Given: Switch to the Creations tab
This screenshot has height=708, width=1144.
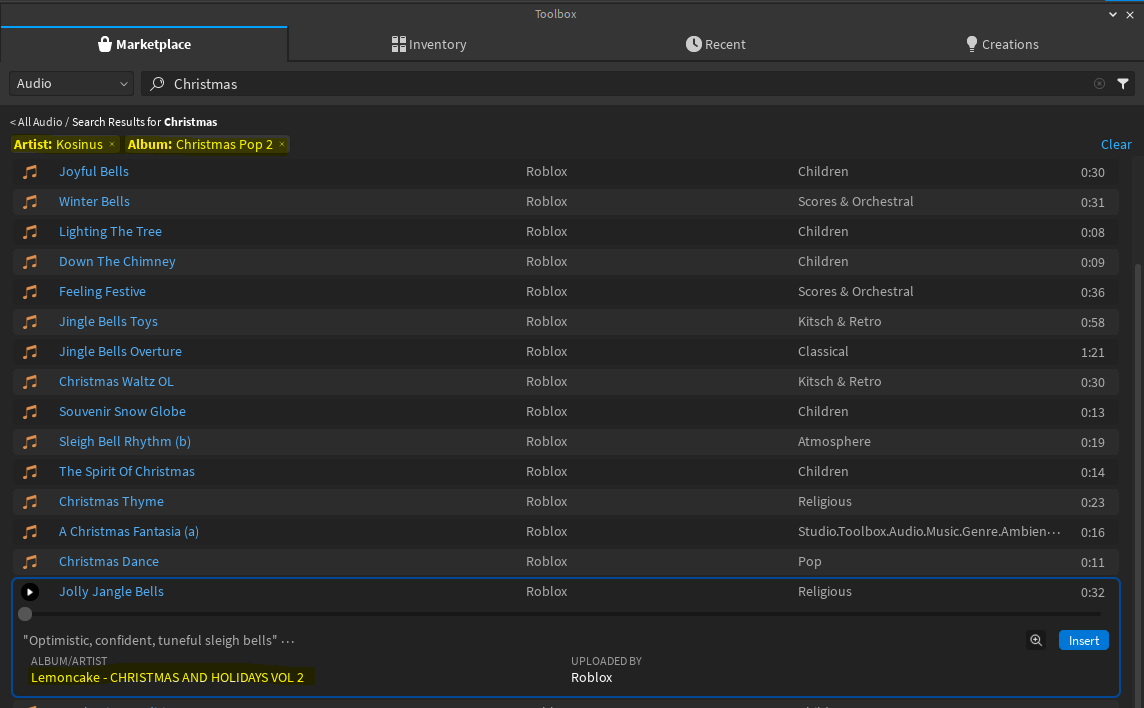Looking at the screenshot, I should coord(1002,44).
